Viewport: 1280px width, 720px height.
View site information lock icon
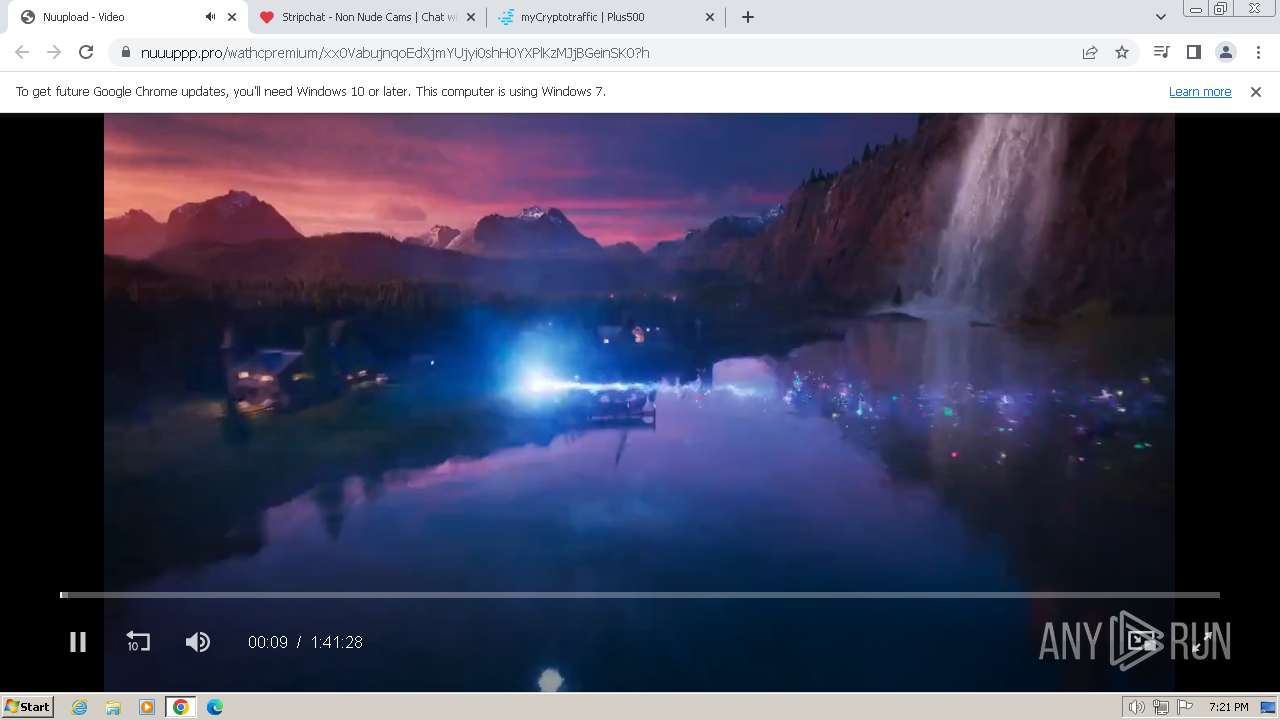[x=125, y=52]
